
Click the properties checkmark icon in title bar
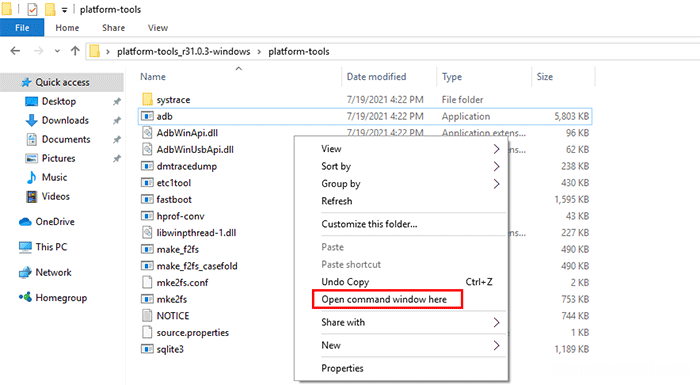pyautogui.click(x=32, y=9)
